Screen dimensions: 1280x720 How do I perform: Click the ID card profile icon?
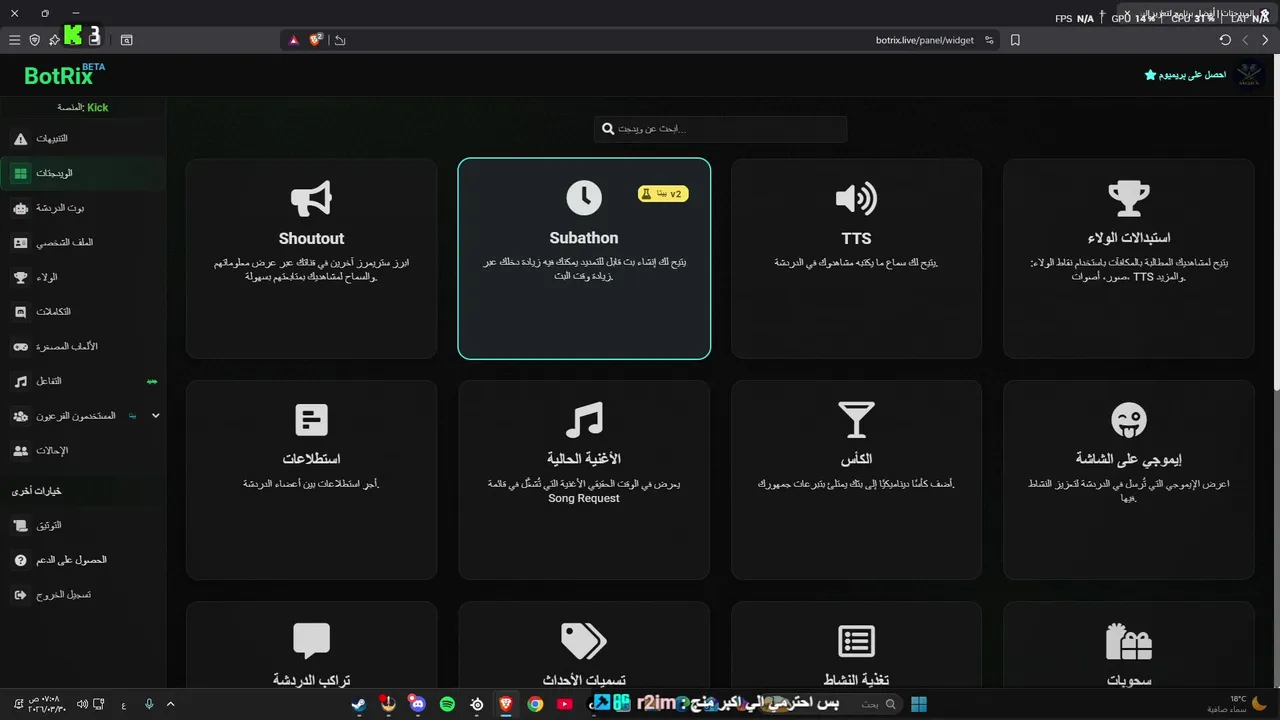pos(20,242)
